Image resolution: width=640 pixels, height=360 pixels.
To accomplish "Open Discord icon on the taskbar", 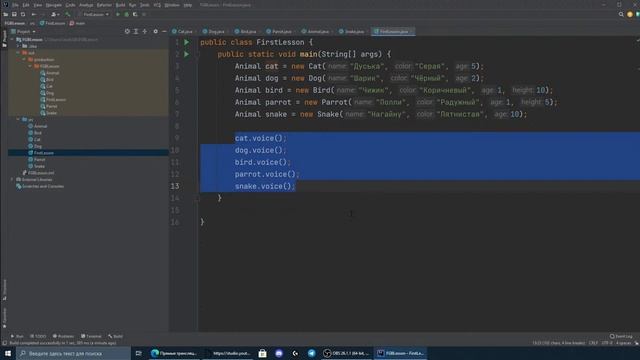I will click(279, 353).
